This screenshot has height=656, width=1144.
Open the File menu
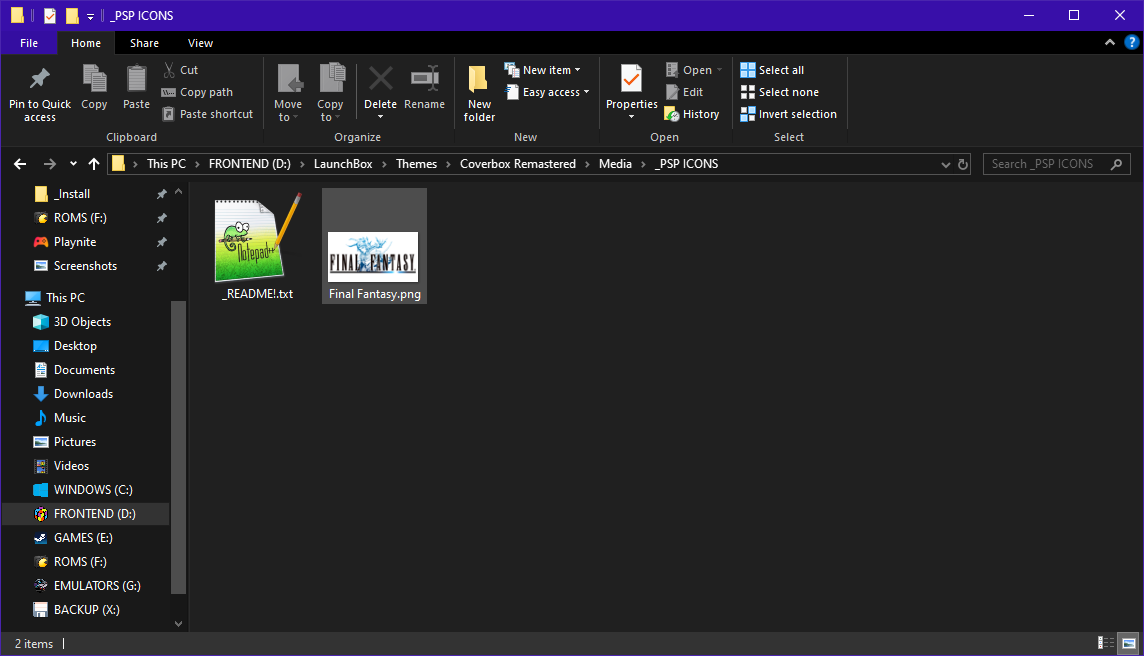tap(29, 43)
